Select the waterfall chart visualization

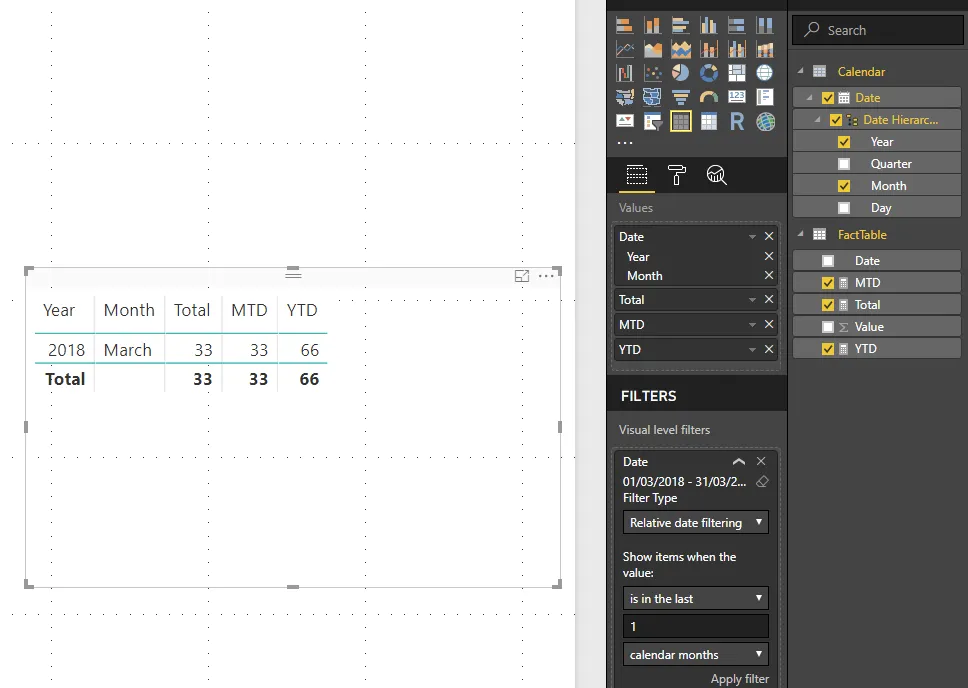625,73
